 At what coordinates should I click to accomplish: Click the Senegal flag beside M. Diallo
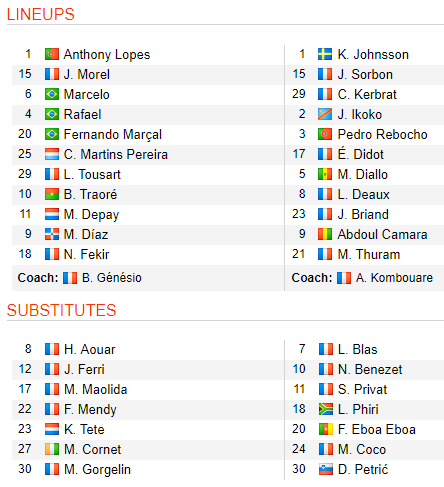click(x=325, y=174)
